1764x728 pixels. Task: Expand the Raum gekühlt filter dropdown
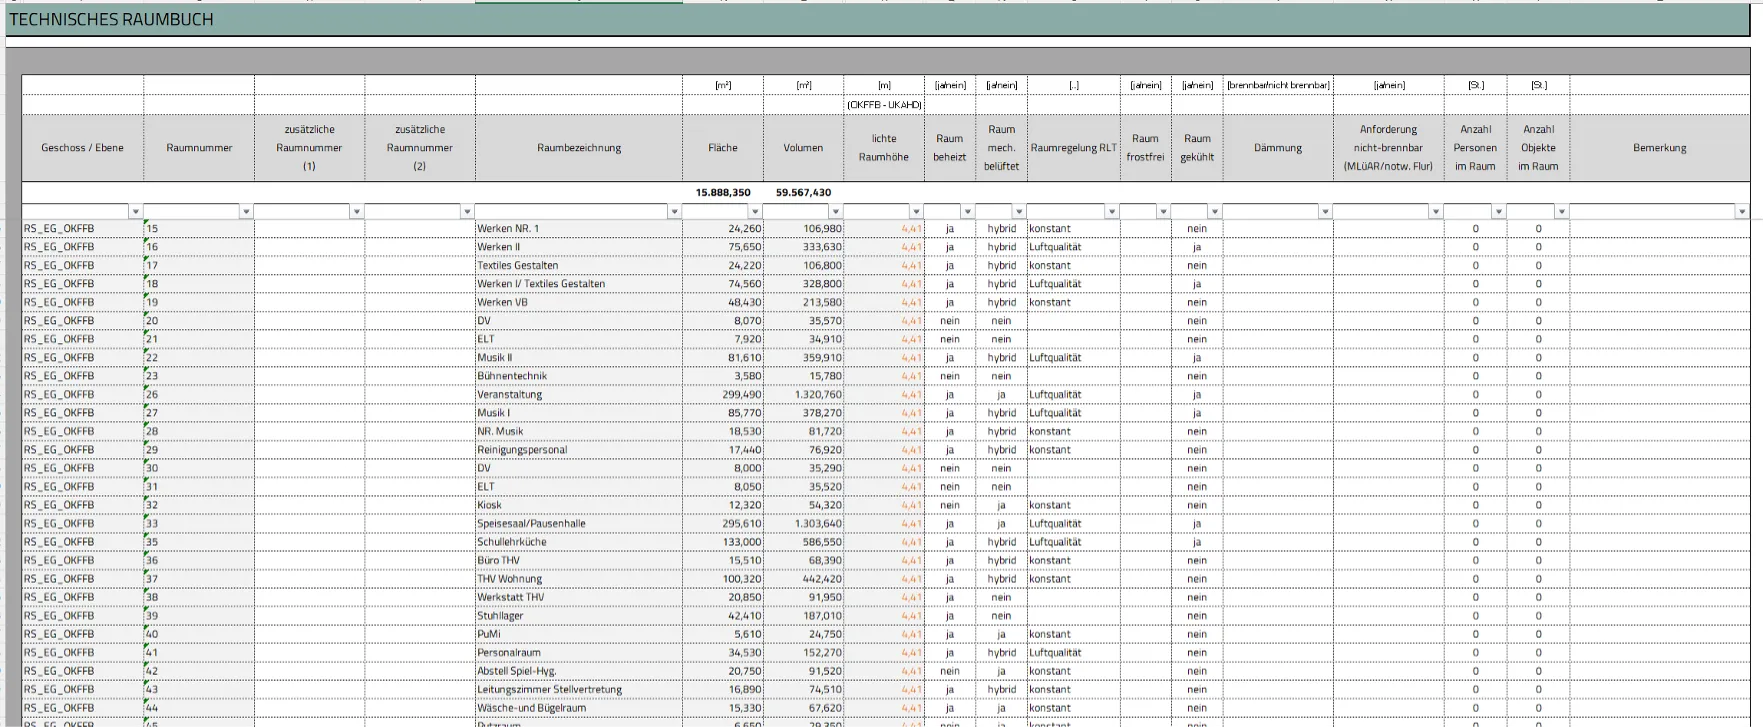click(x=1214, y=212)
